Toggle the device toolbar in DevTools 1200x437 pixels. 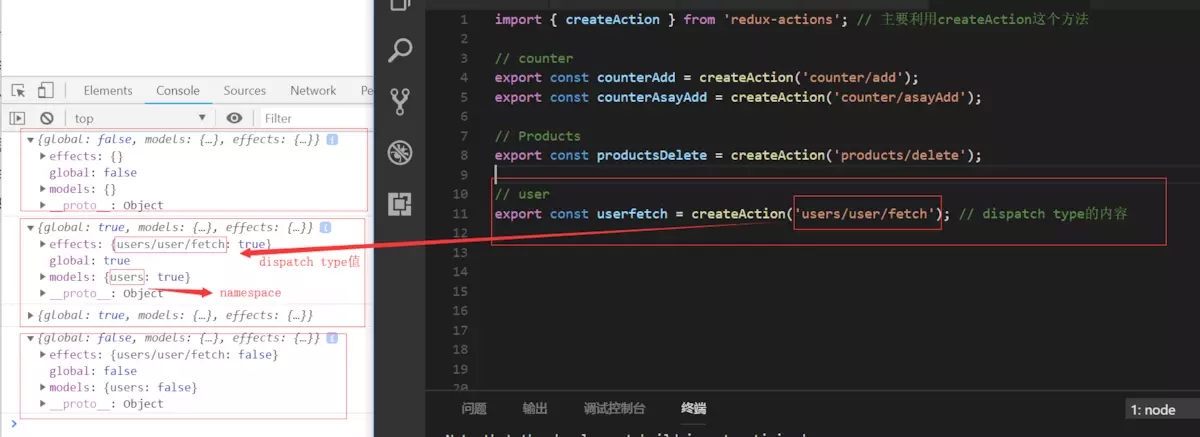(45, 91)
